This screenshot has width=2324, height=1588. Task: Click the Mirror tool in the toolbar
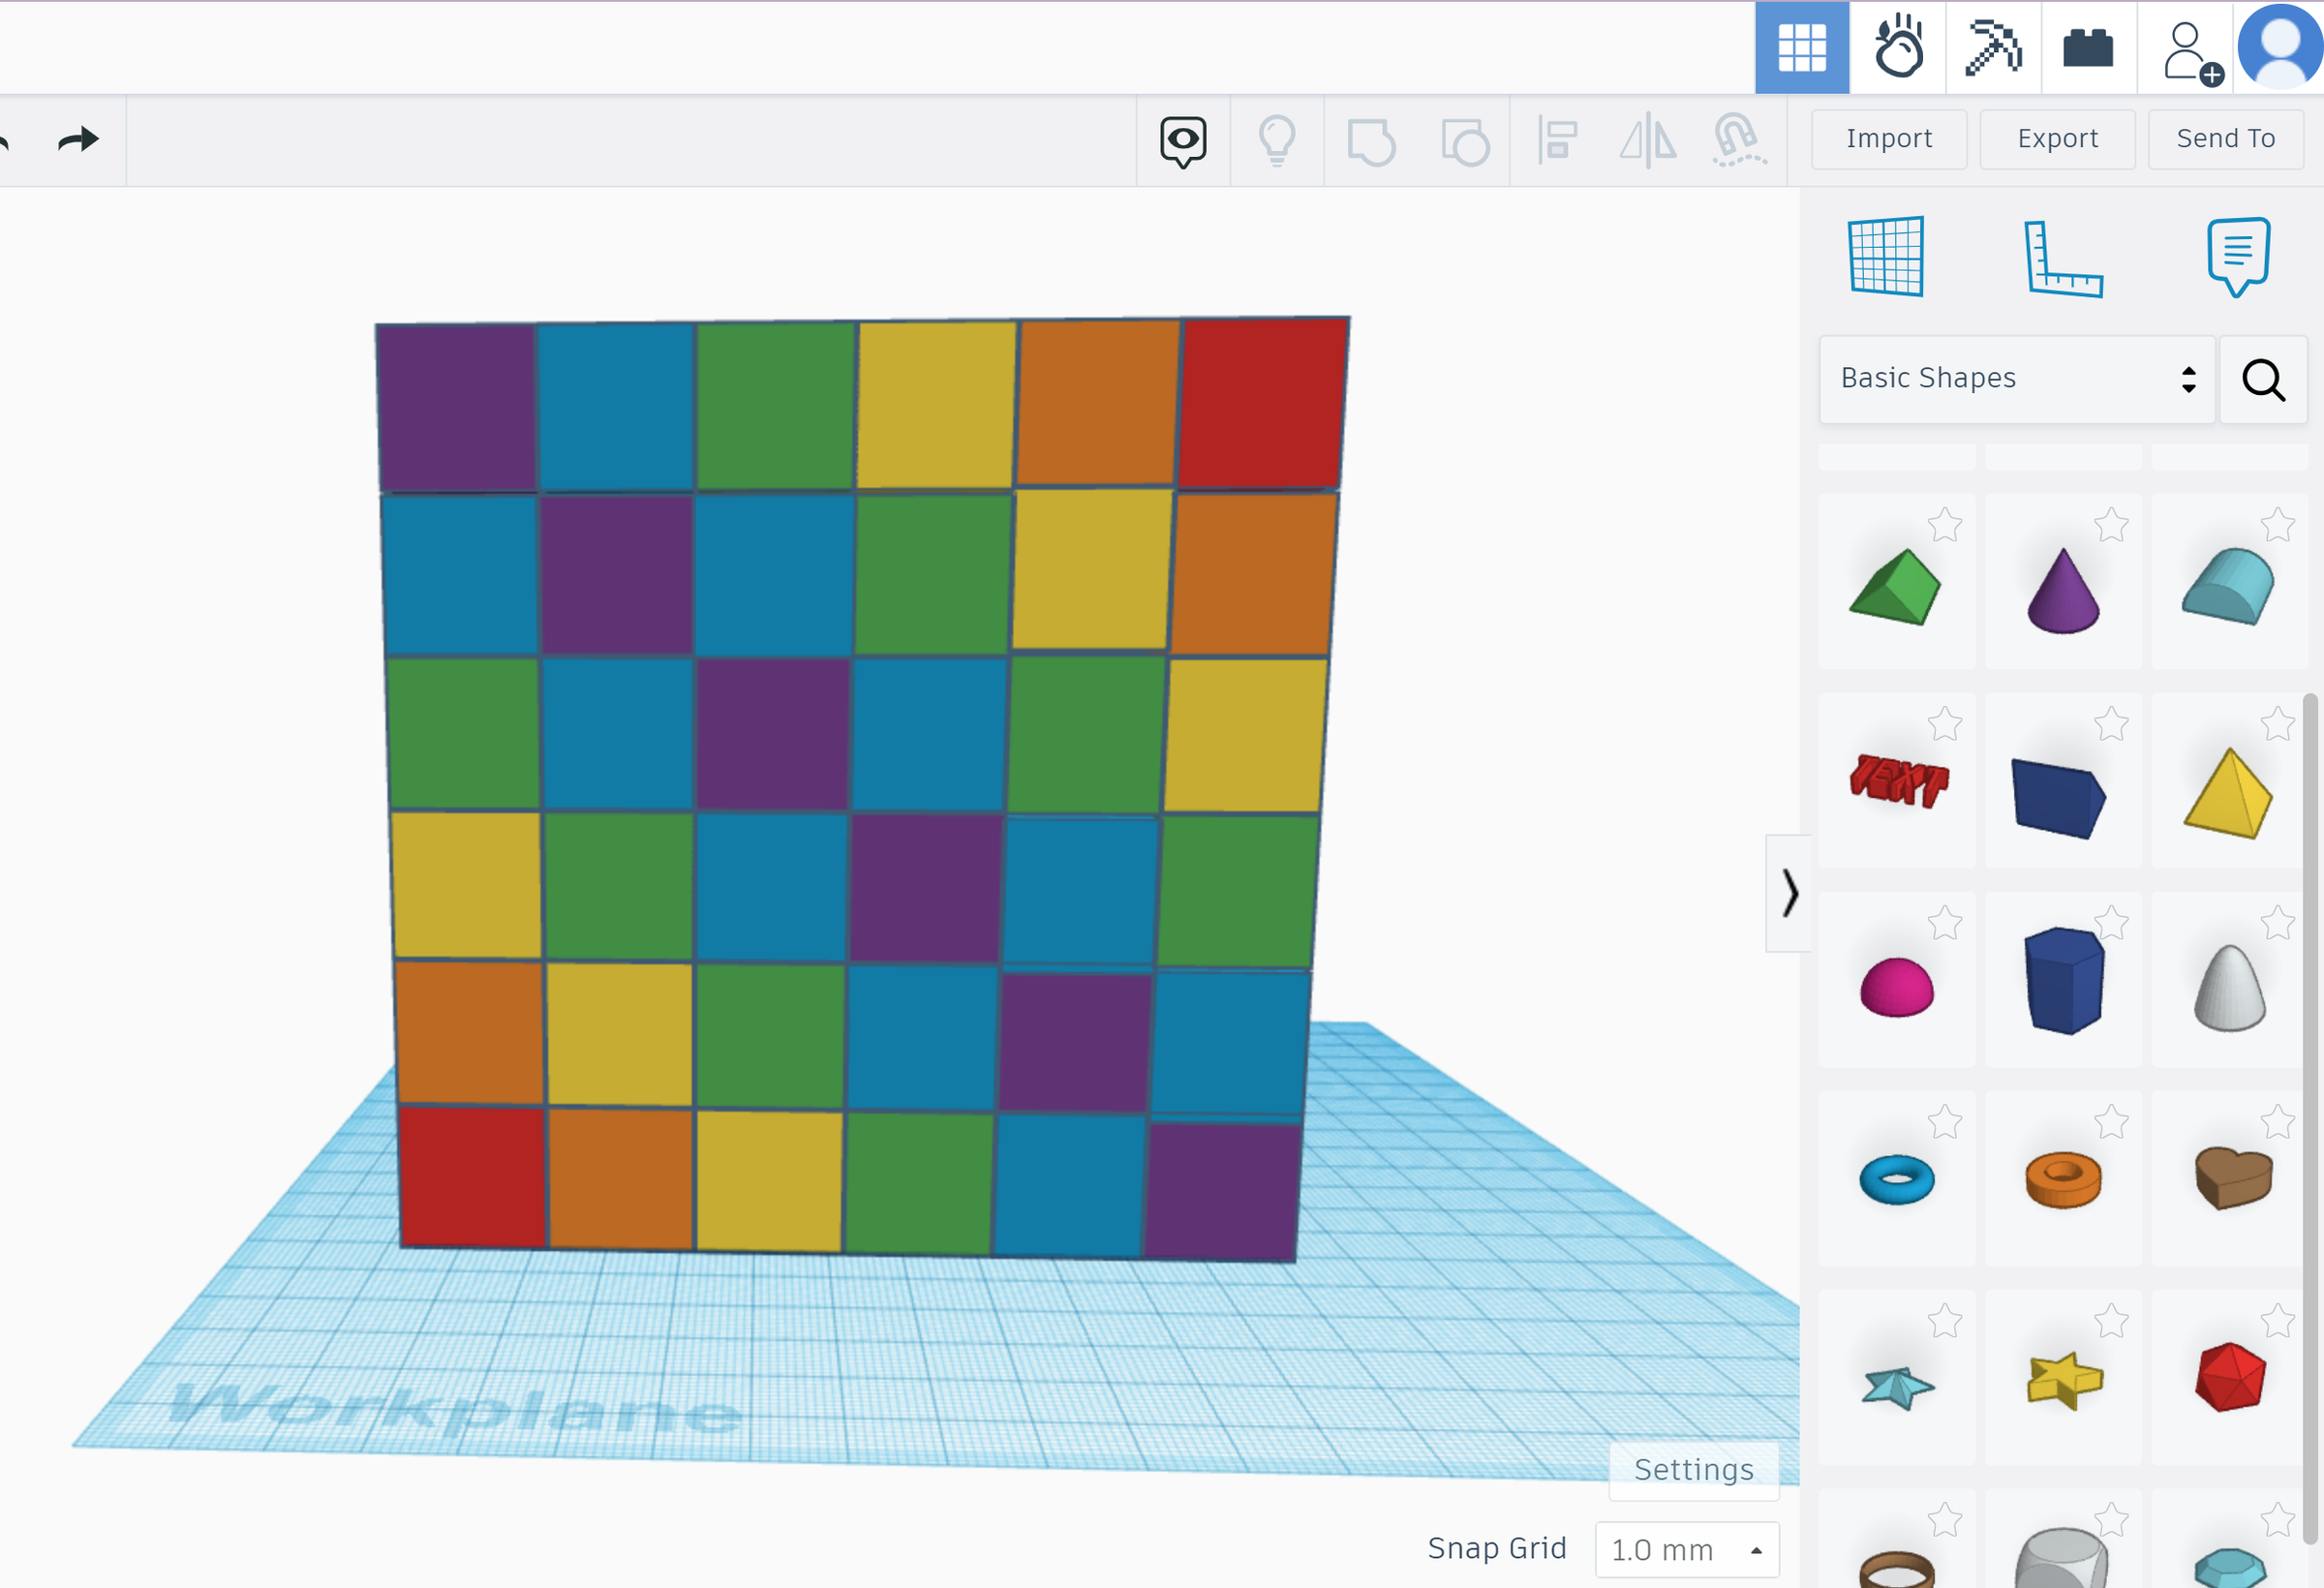(1647, 140)
